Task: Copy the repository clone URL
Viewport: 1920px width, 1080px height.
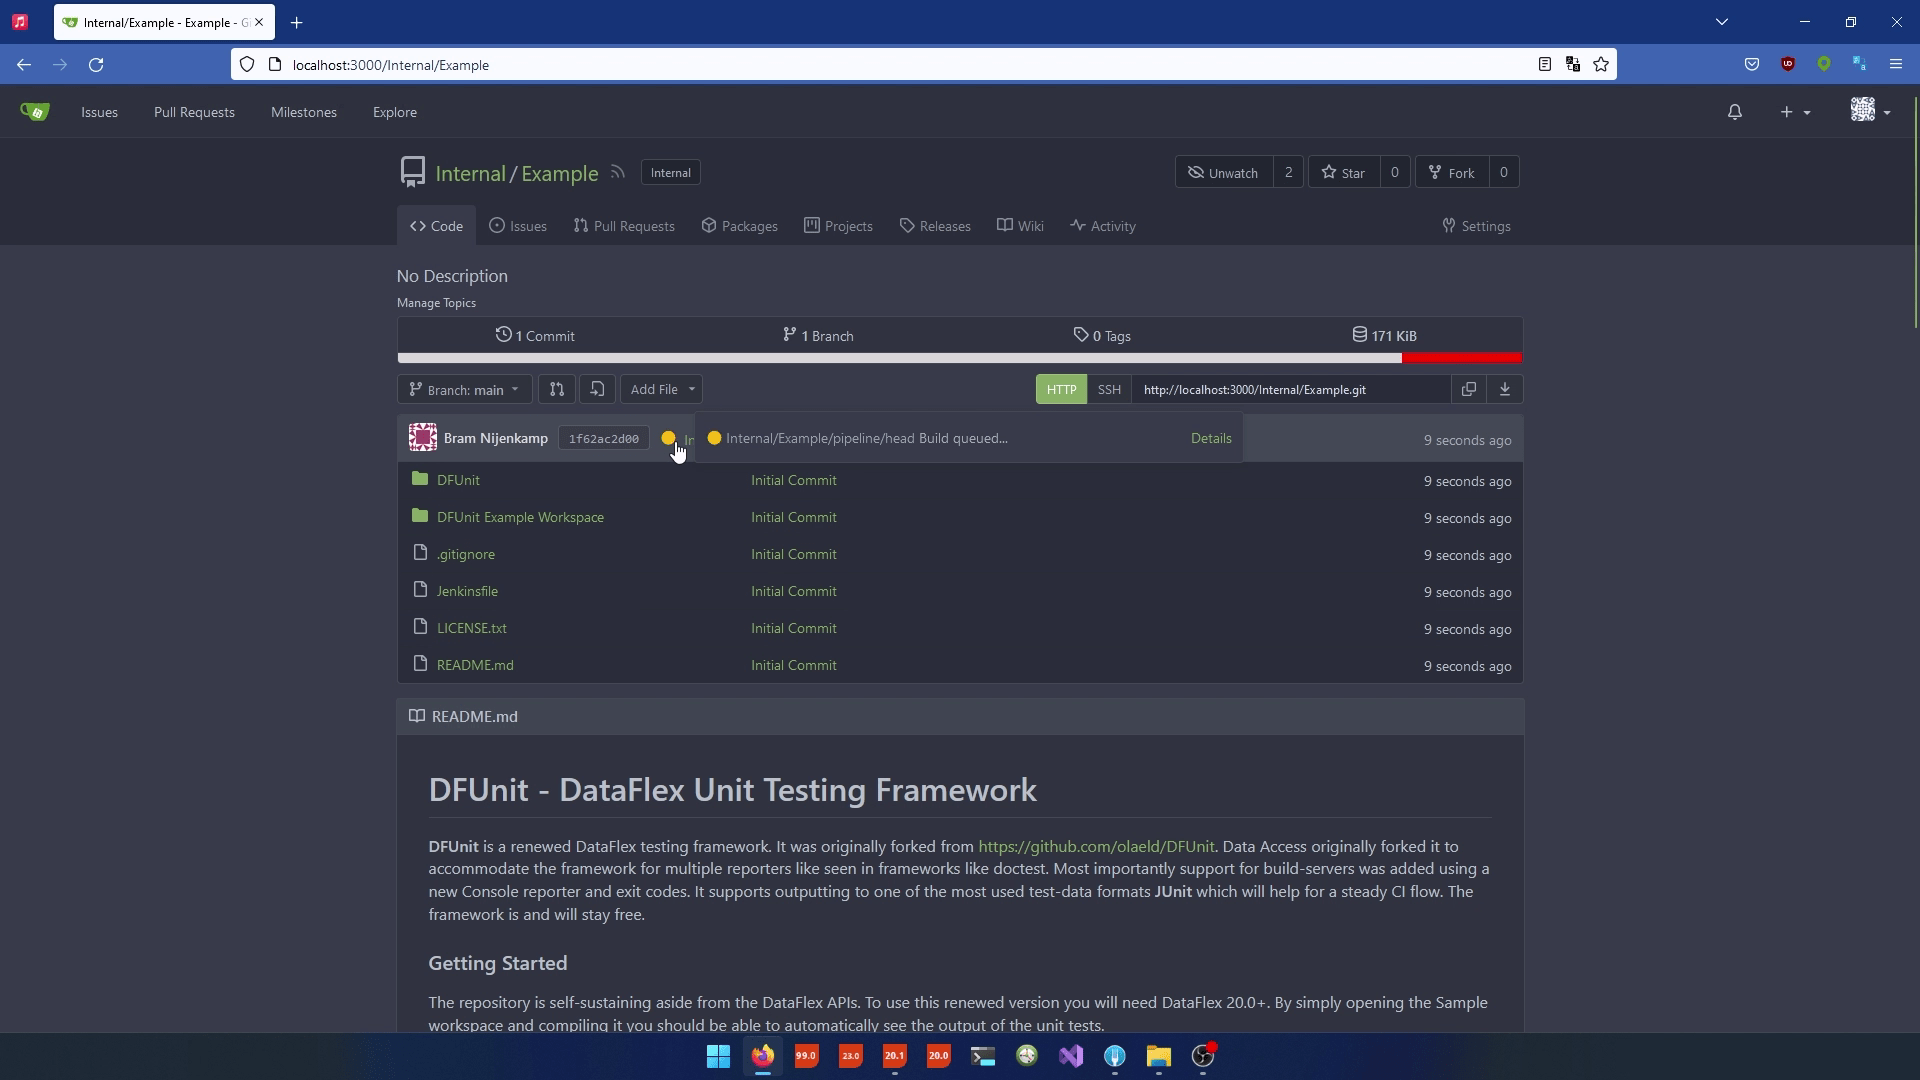Action: point(1468,389)
